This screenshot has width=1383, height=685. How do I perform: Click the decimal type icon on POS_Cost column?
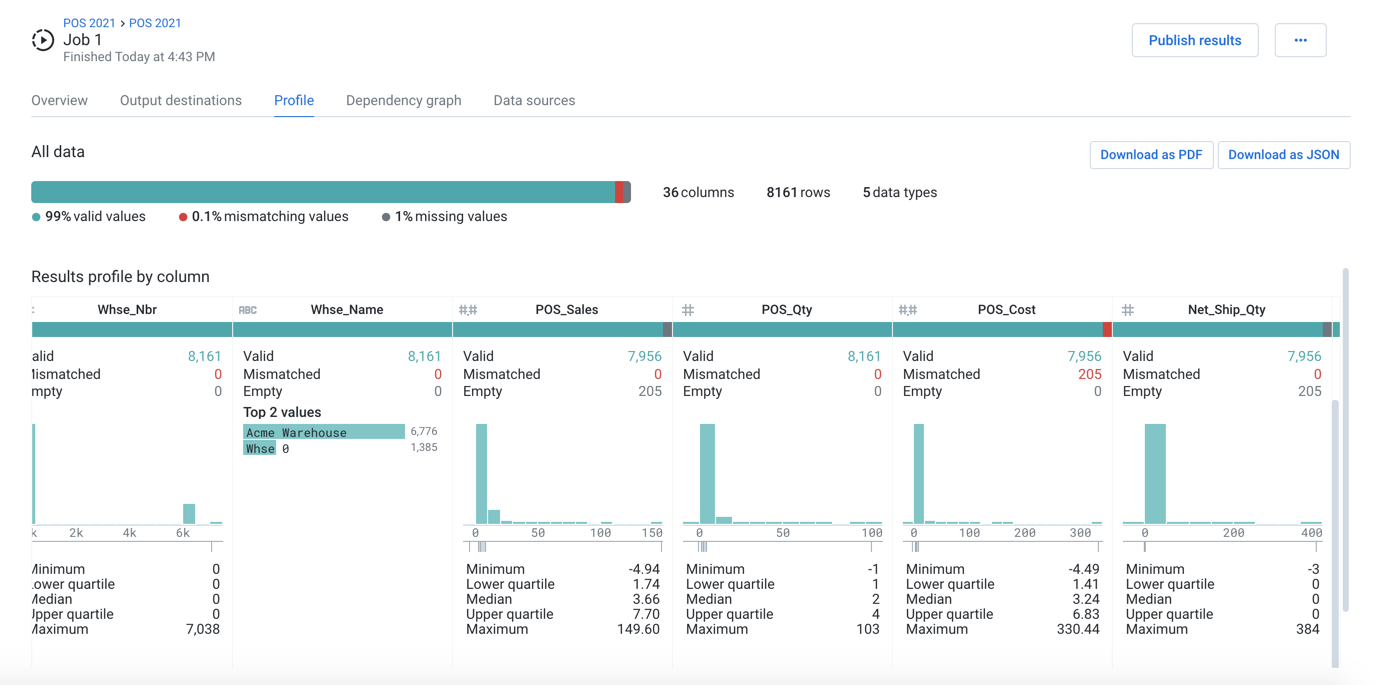[x=907, y=309]
